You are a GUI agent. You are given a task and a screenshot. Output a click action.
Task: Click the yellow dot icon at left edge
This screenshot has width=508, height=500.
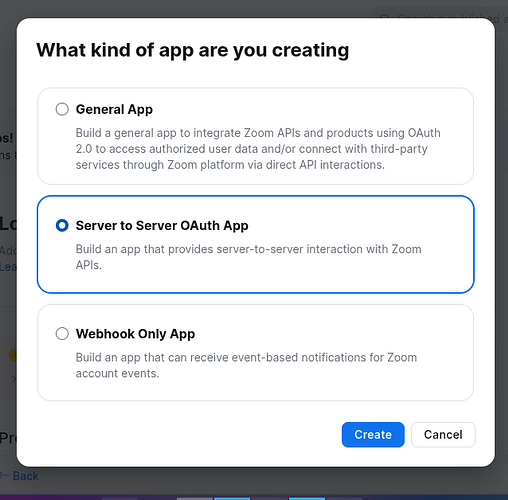point(13,355)
